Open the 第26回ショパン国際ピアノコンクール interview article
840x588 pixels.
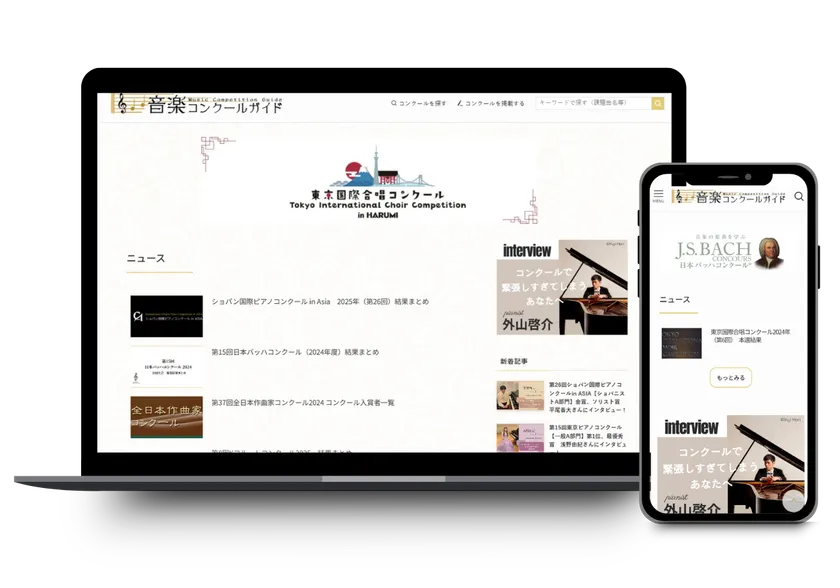coord(587,397)
